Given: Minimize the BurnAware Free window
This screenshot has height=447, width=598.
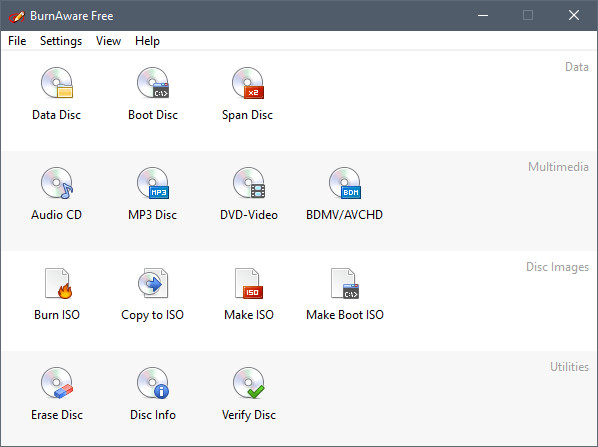Looking at the screenshot, I should click(x=483, y=15).
